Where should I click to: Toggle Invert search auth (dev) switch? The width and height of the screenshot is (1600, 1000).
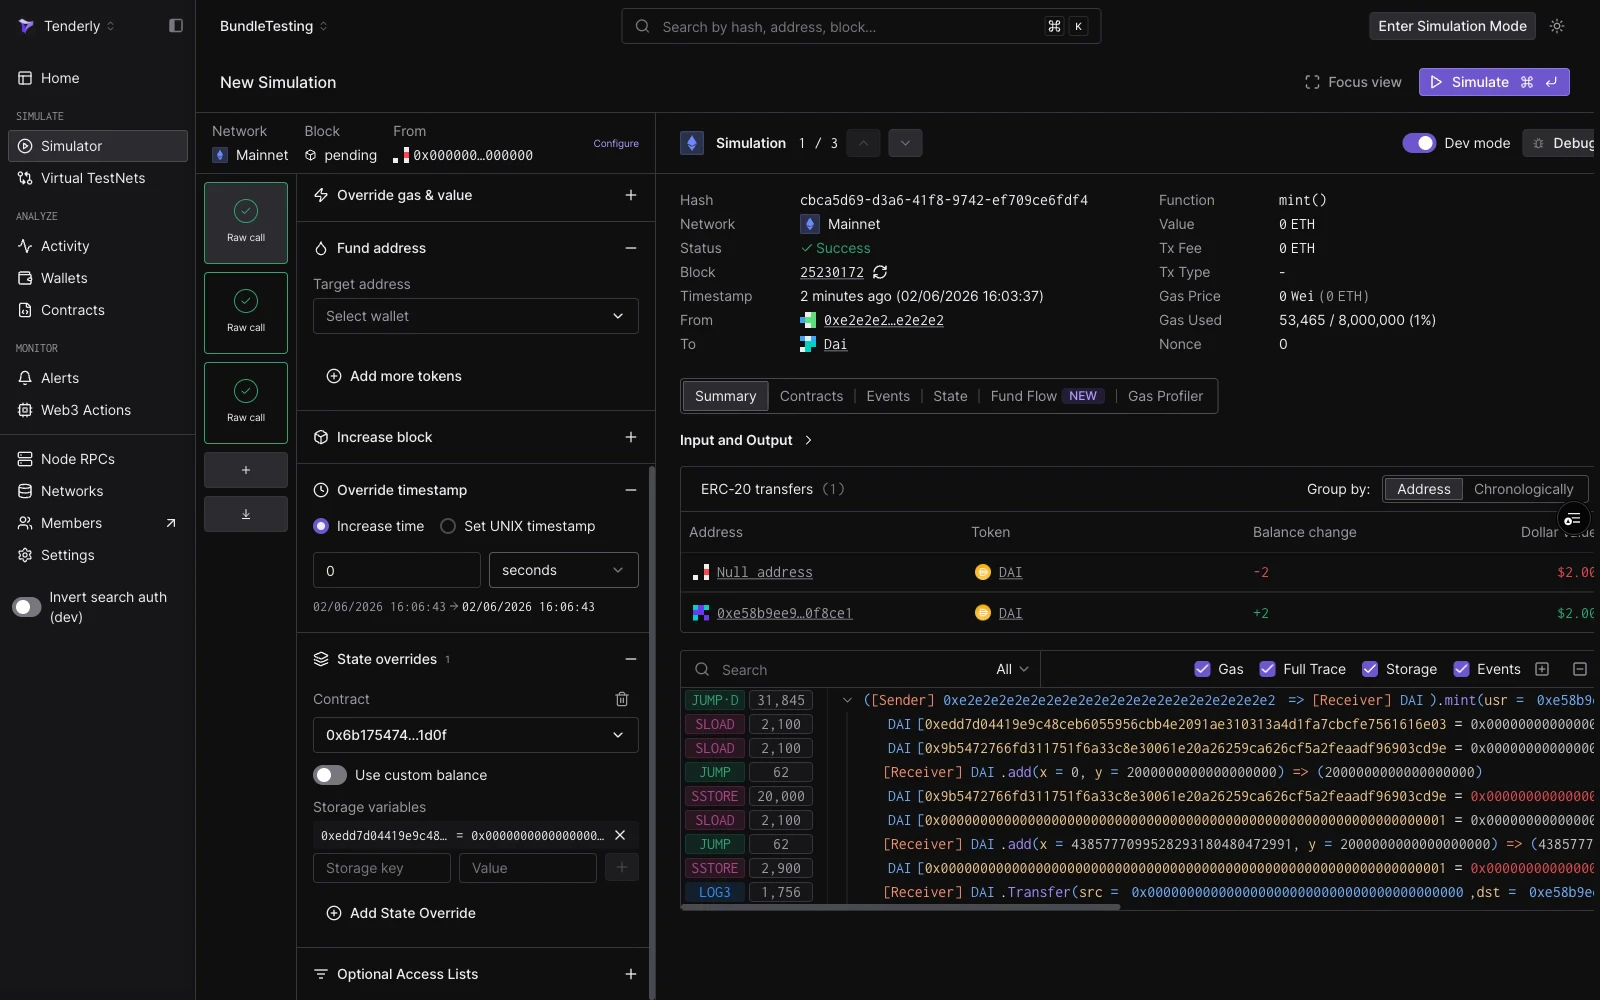pos(27,607)
